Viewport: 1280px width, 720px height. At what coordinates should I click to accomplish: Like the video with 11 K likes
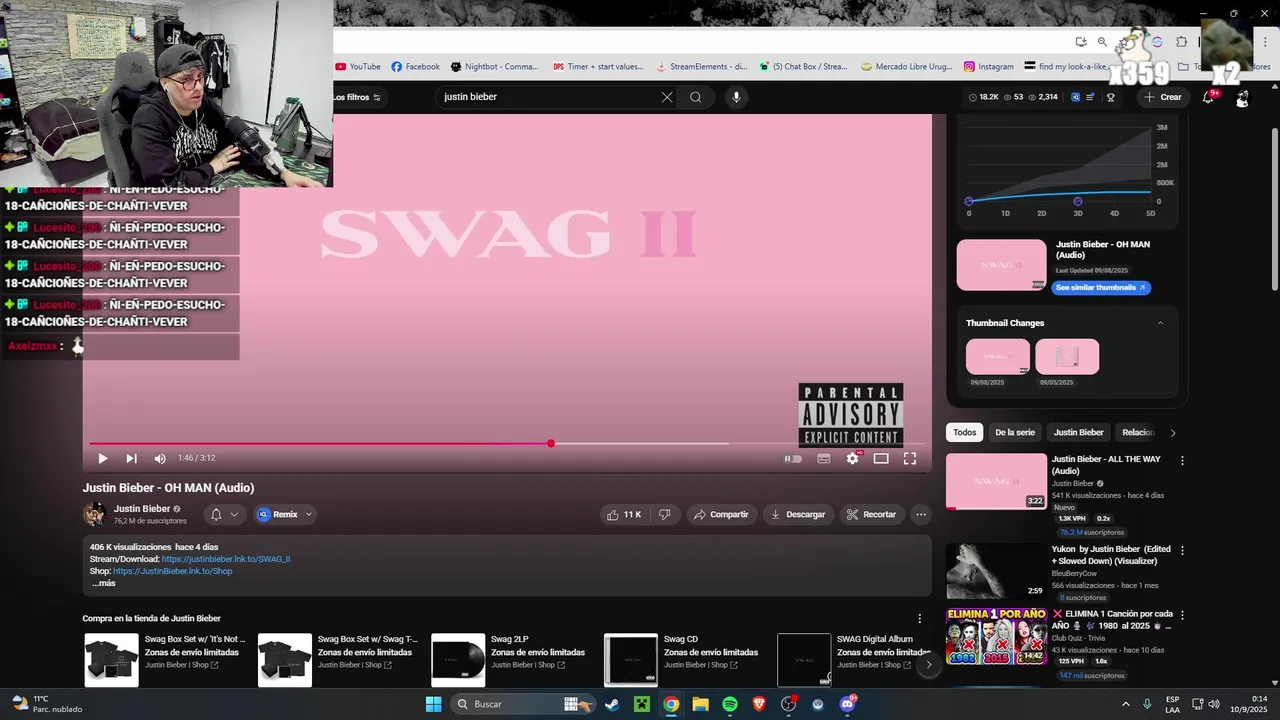[x=623, y=514]
